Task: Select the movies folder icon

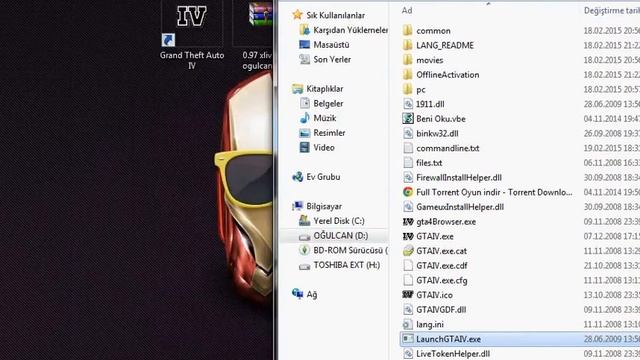Action: tap(407, 60)
